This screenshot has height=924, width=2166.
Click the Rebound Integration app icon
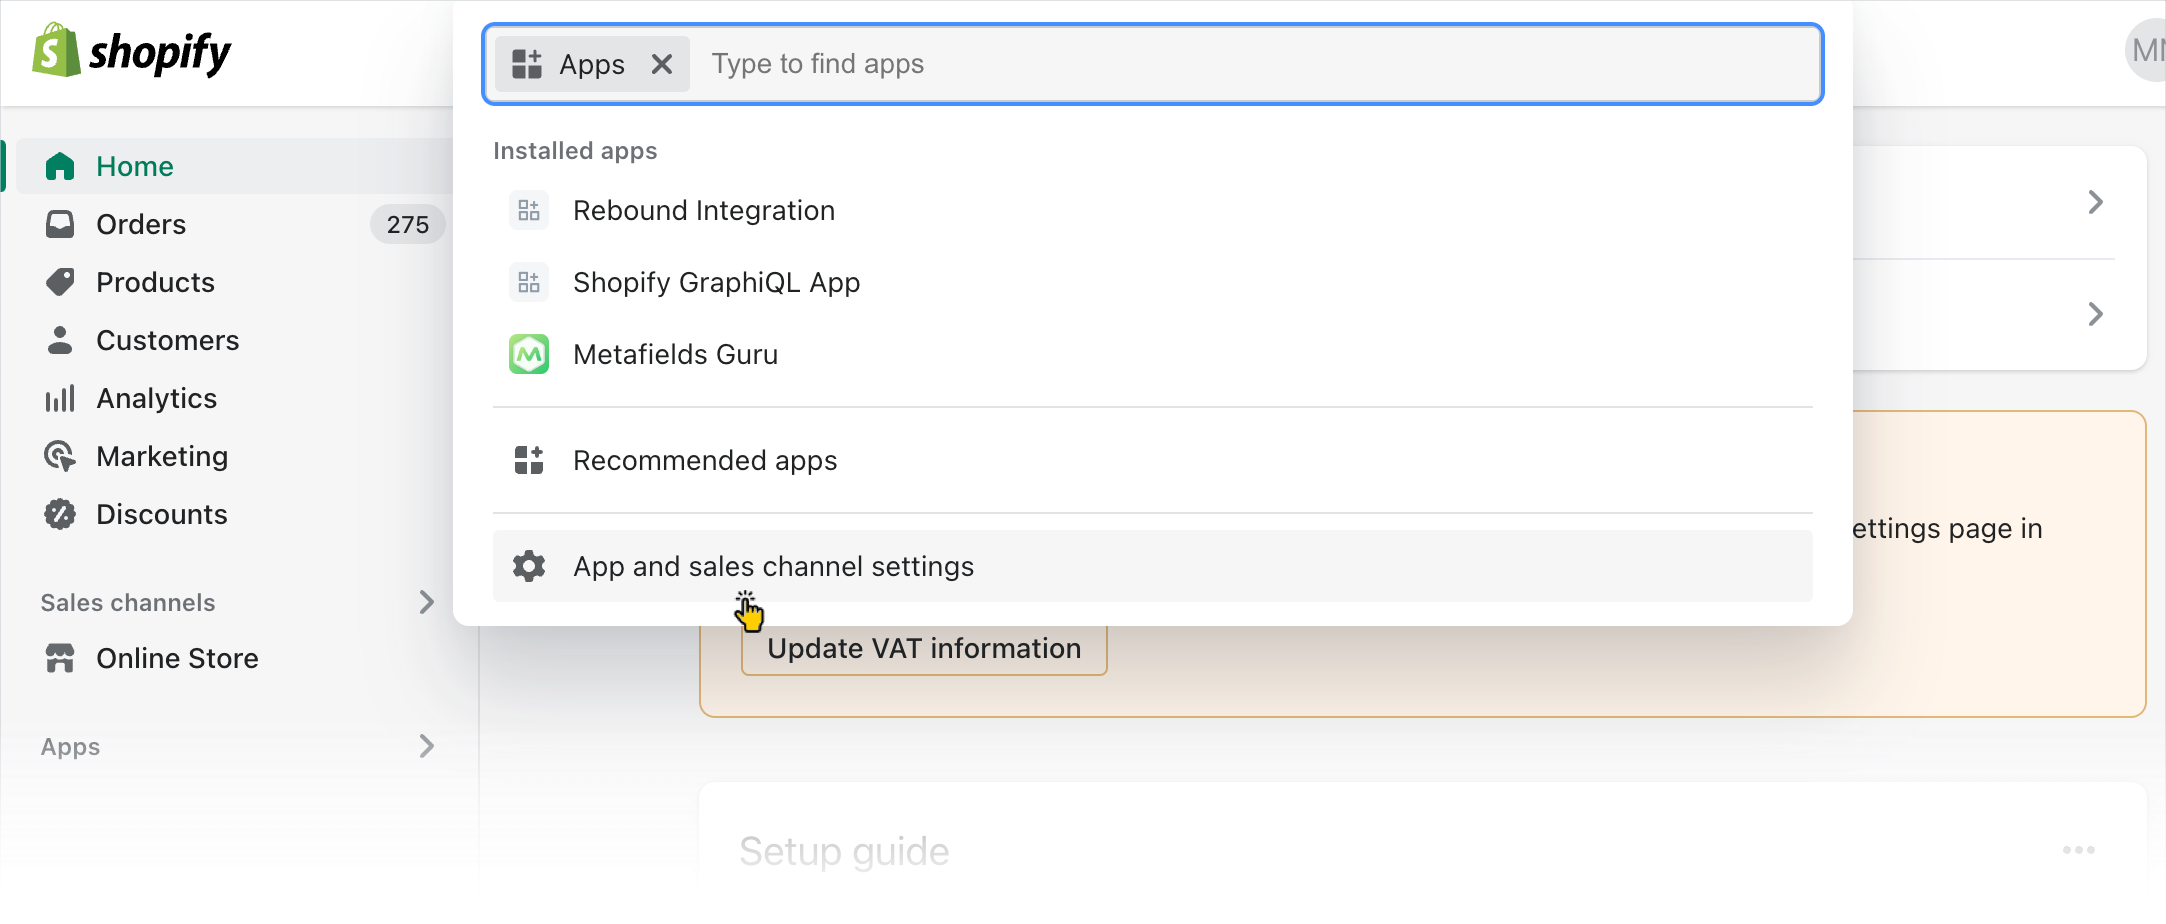(529, 210)
